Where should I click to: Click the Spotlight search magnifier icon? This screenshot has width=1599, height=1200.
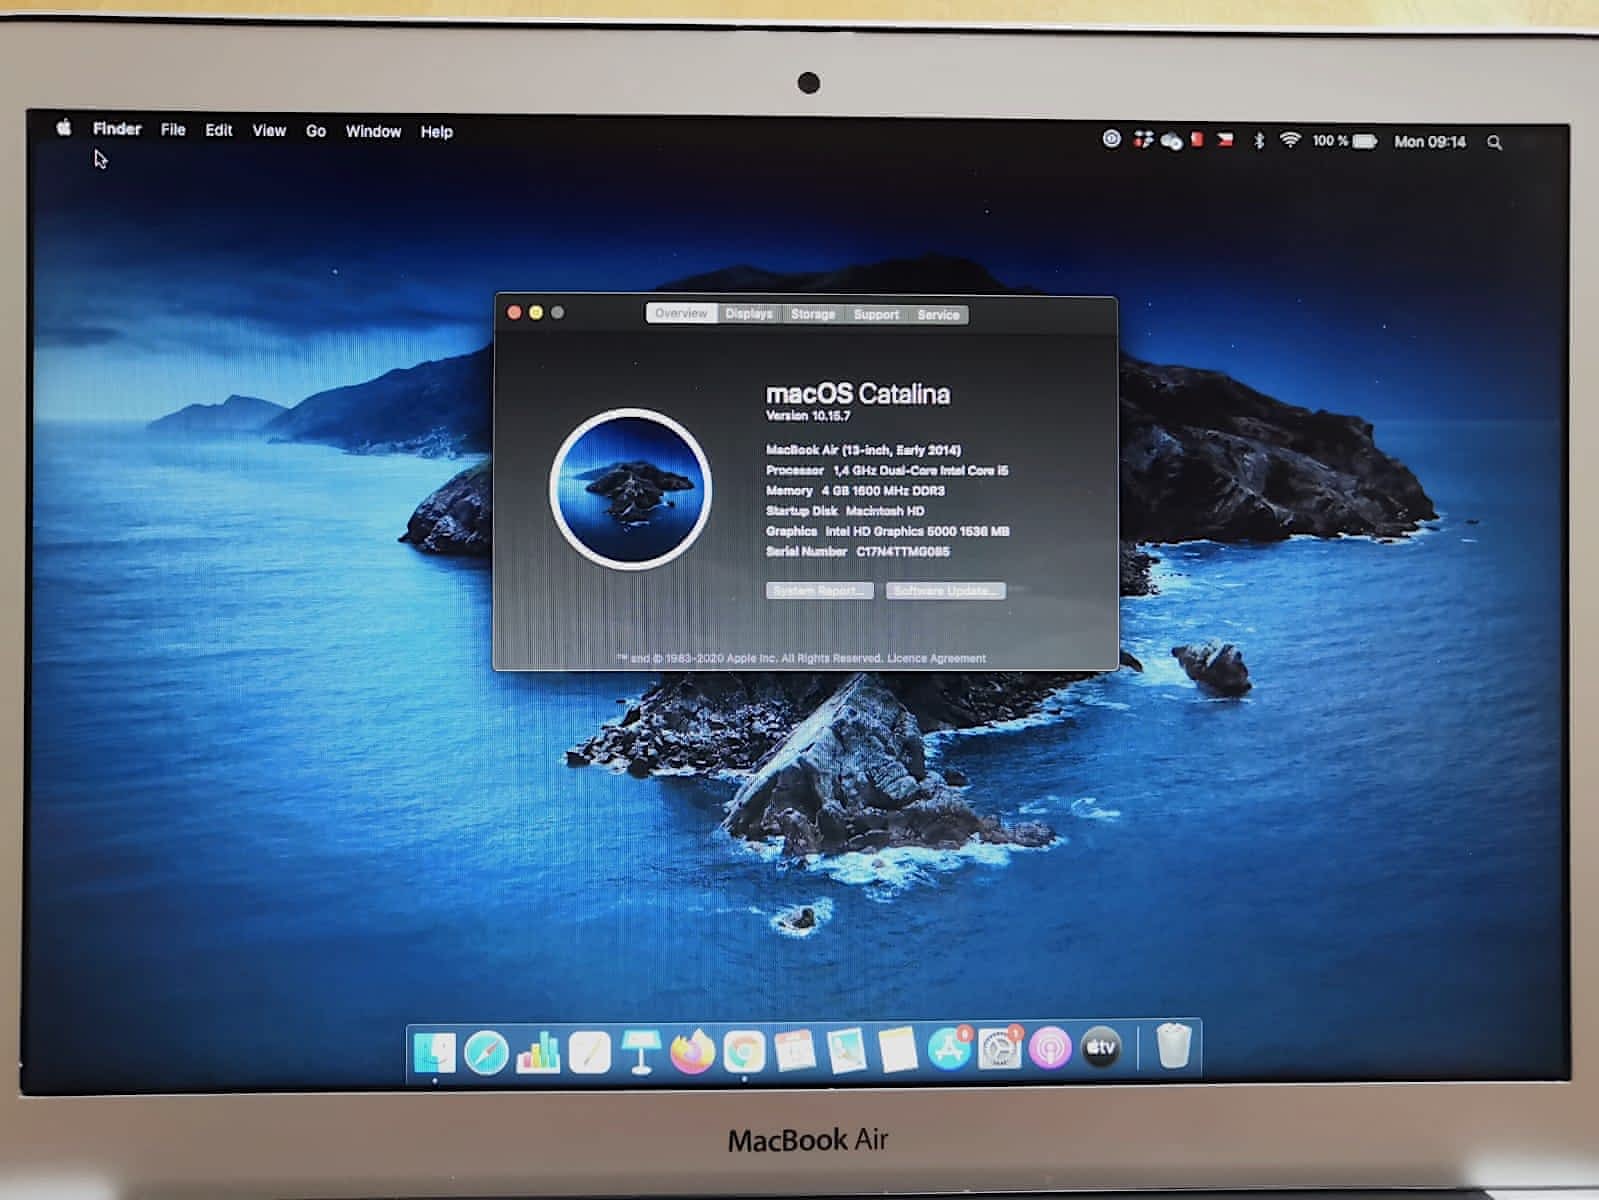click(1494, 143)
